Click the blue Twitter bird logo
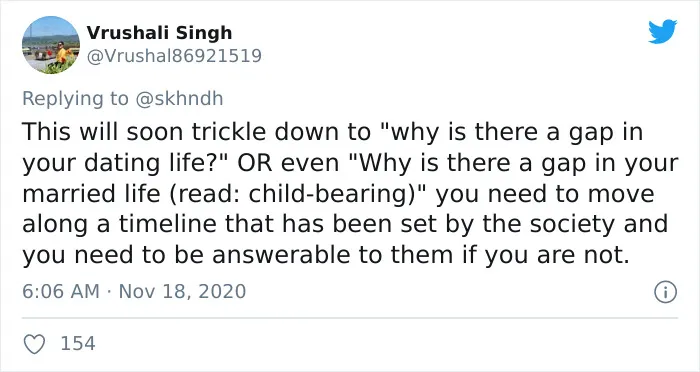The image size is (700, 372). 662,31
